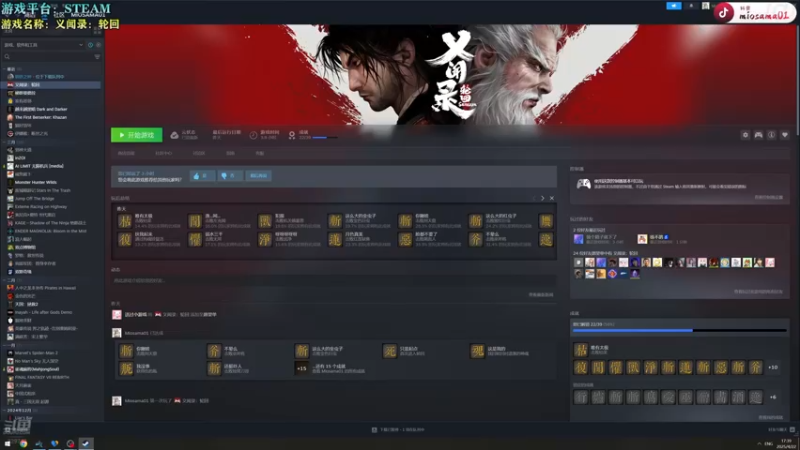Open game settings gear icon
This screenshot has height=450, width=800.
(x=745, y=135)
